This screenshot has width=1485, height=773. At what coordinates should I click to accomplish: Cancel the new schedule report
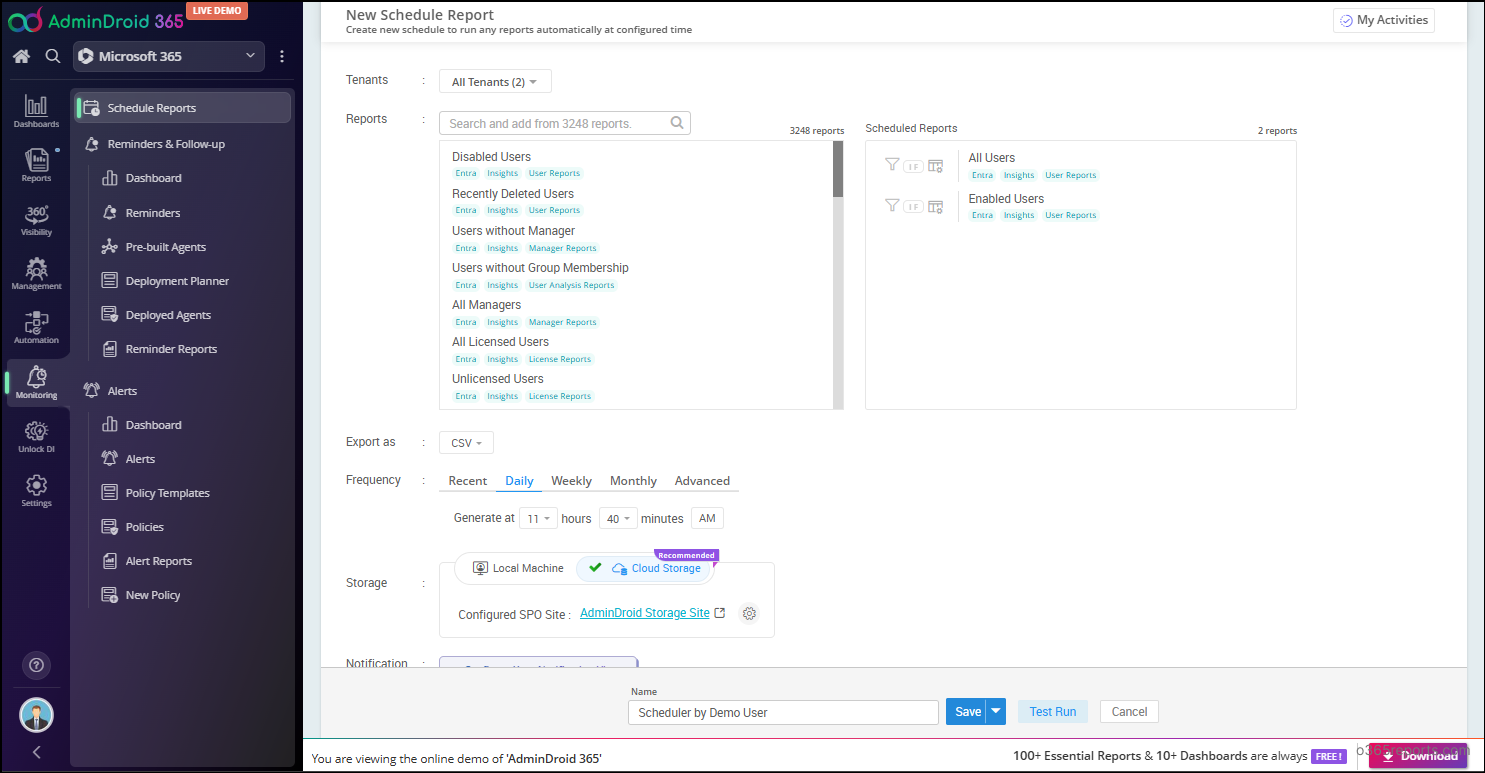(1129, 711)
